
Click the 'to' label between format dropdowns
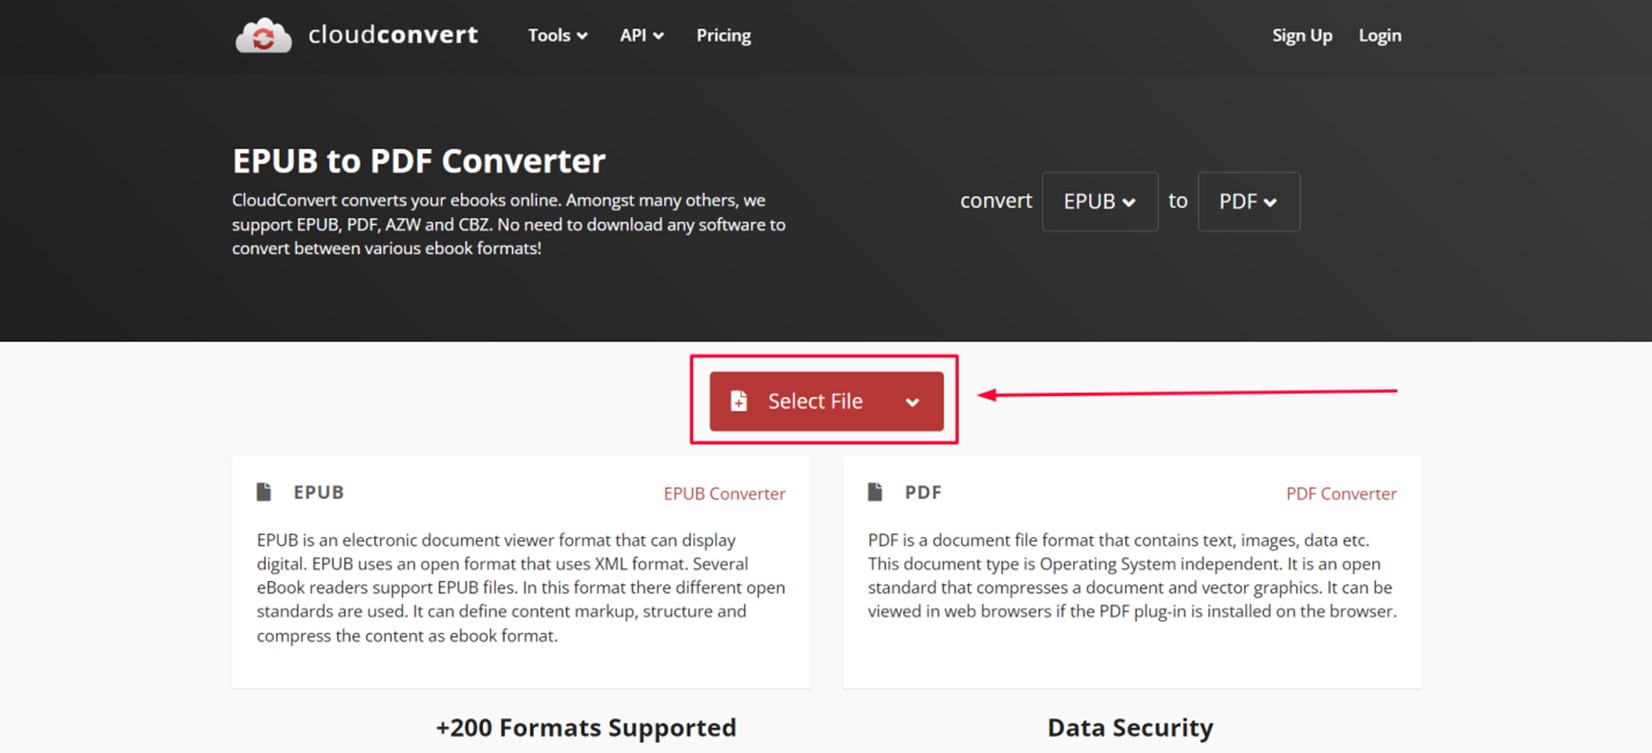pos(1178,201)
